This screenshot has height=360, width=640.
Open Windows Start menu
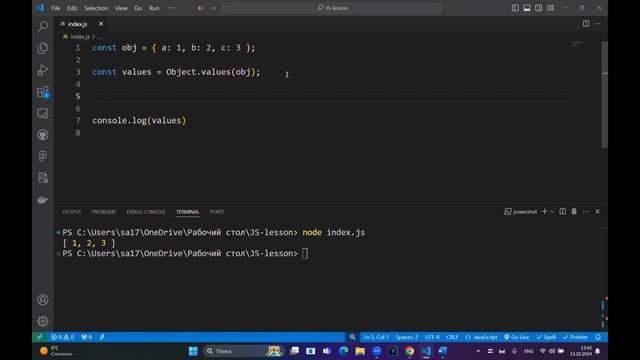pos(193,351)
